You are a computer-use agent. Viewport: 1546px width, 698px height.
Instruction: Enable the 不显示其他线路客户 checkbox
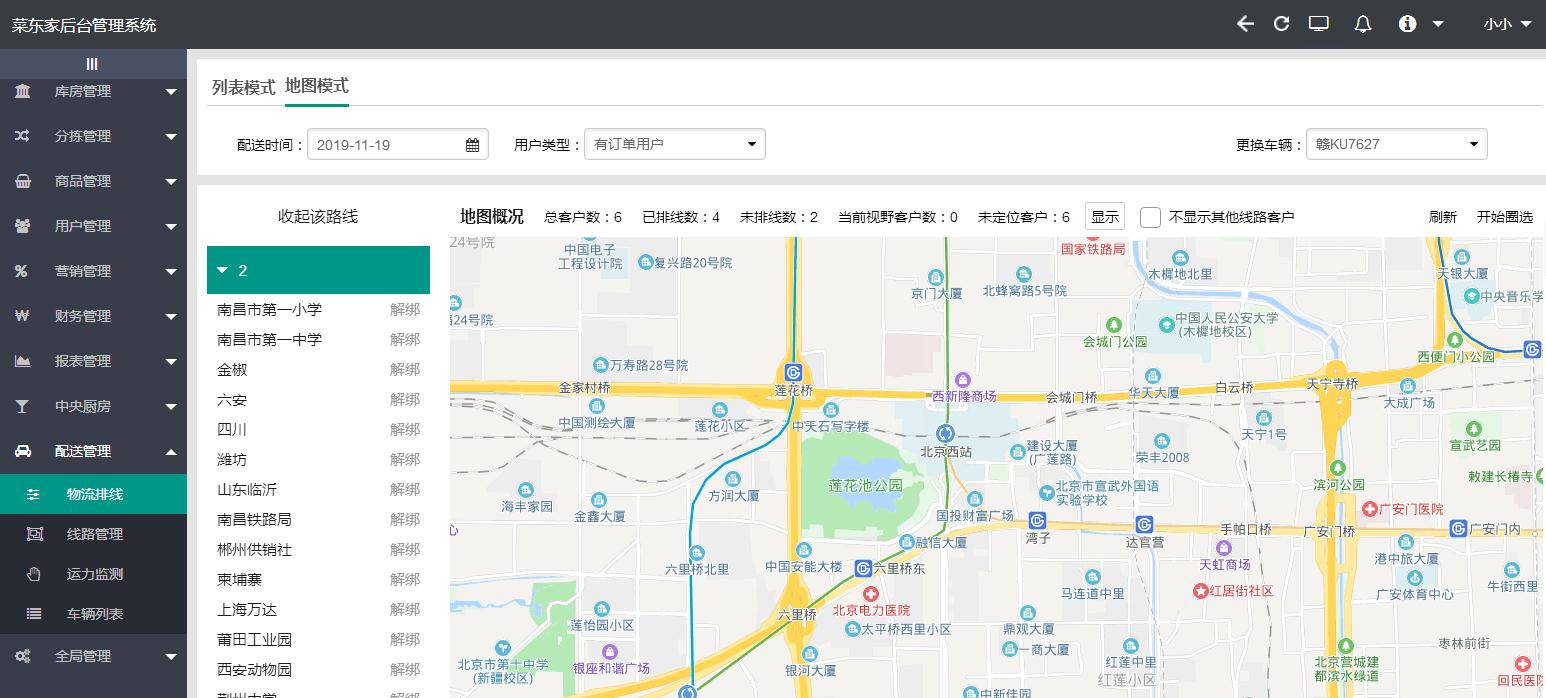point(1150,217)
